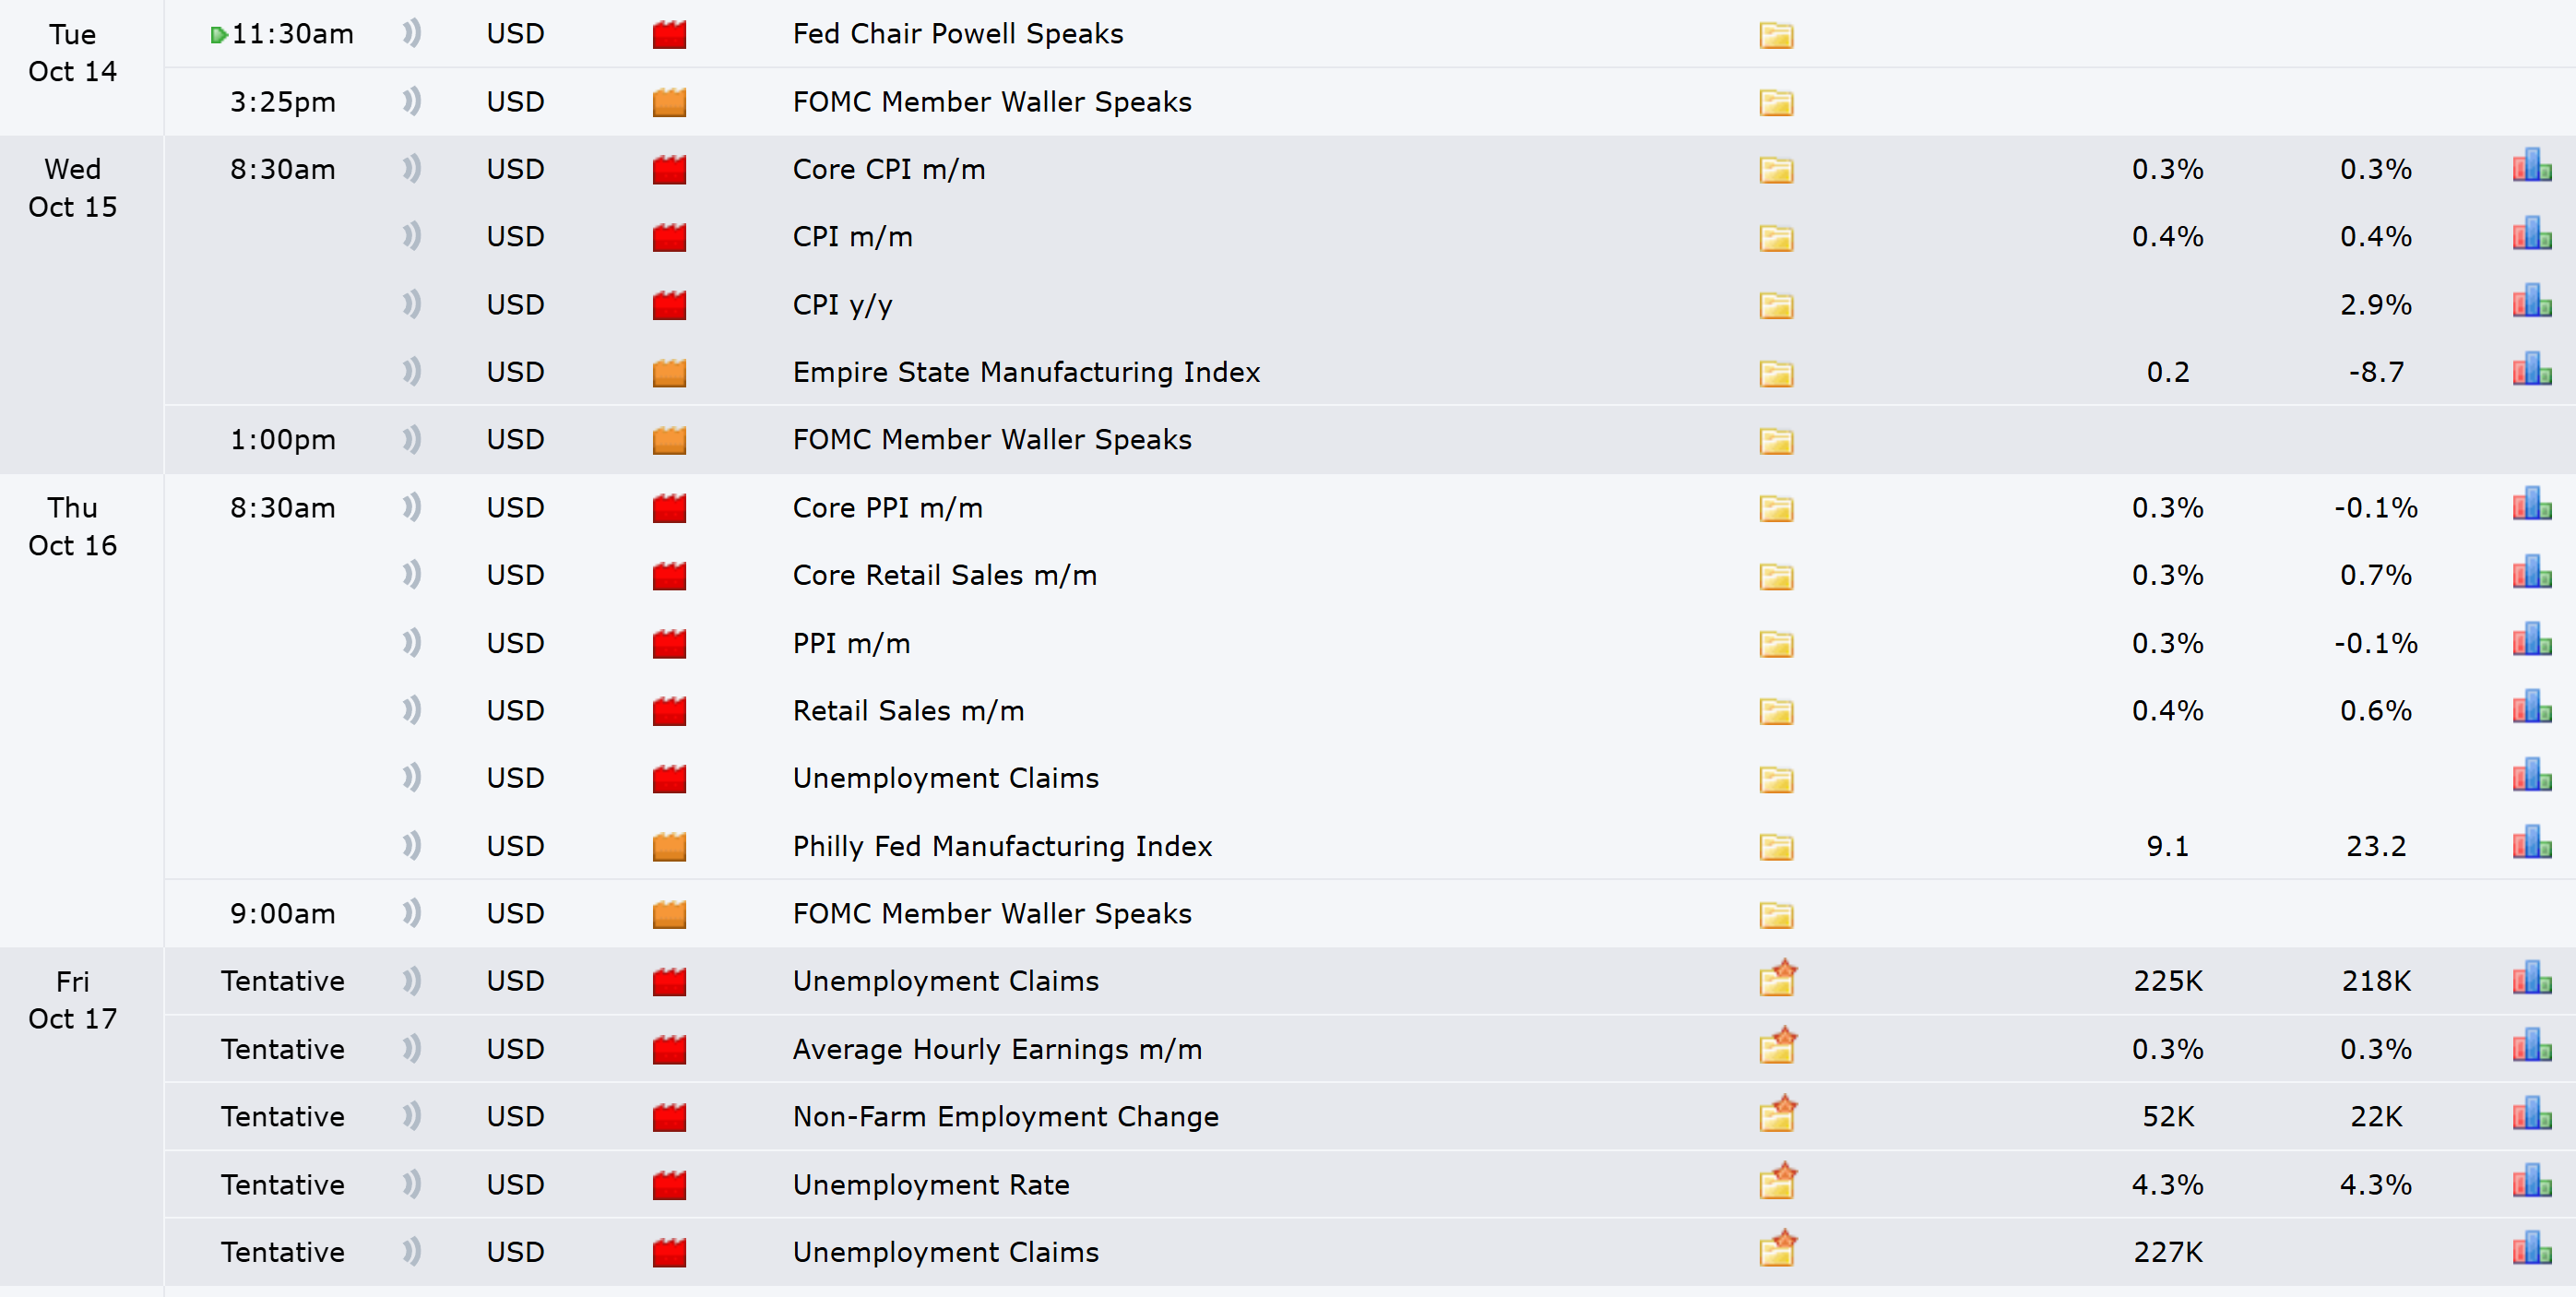Screen dimensions: 2576x1297
Task: Click red impact icon for Non-Farm Employment Change
Action: click(669, 1117)
